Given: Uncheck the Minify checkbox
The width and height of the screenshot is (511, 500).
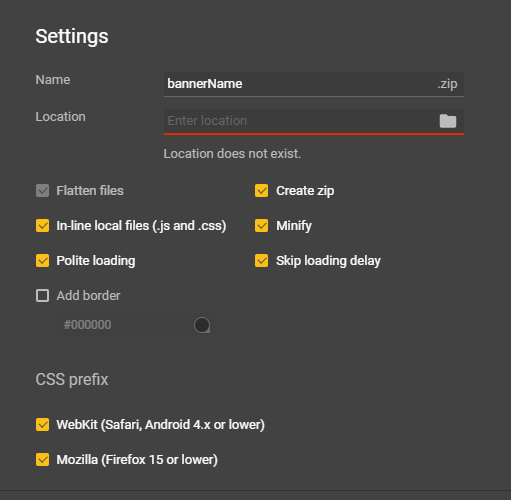Looking at the screenshot, I should tap(261, 226).
